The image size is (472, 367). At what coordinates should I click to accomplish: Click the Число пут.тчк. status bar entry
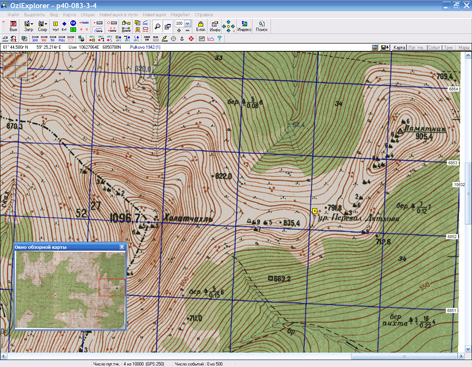(x=128, y=364)
